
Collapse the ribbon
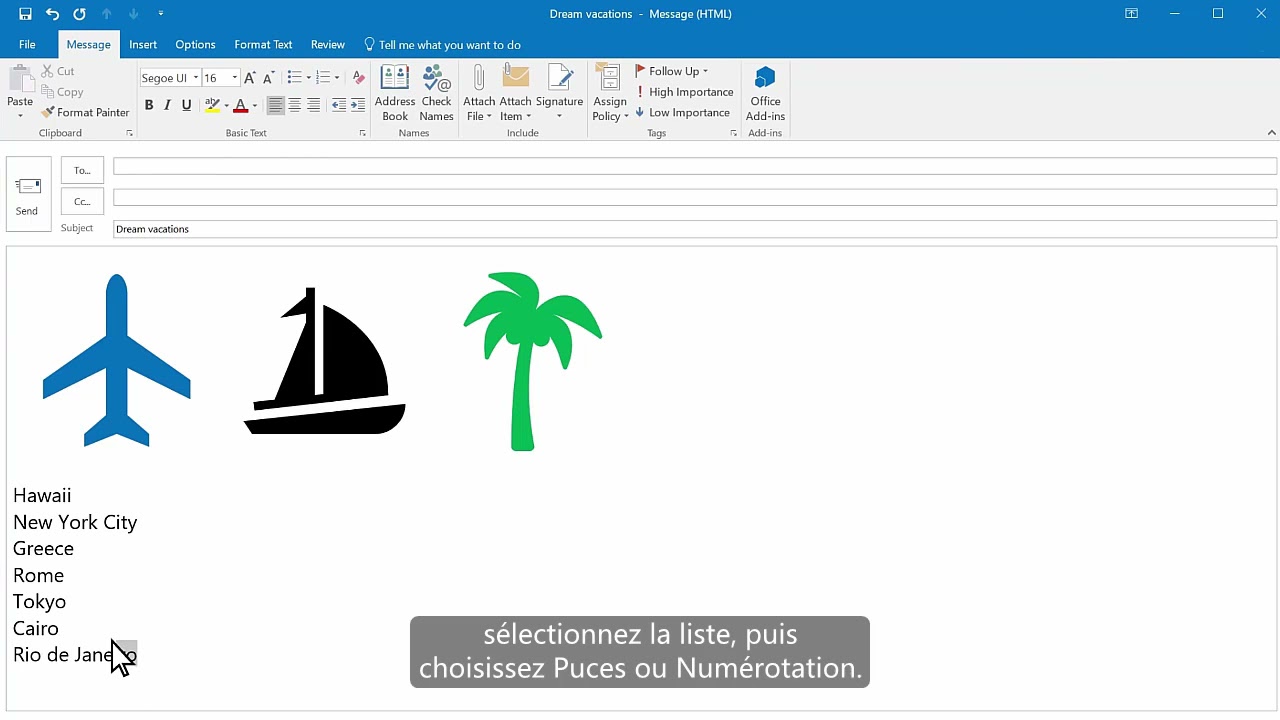pyautogui.click(x=1271, y=133)
